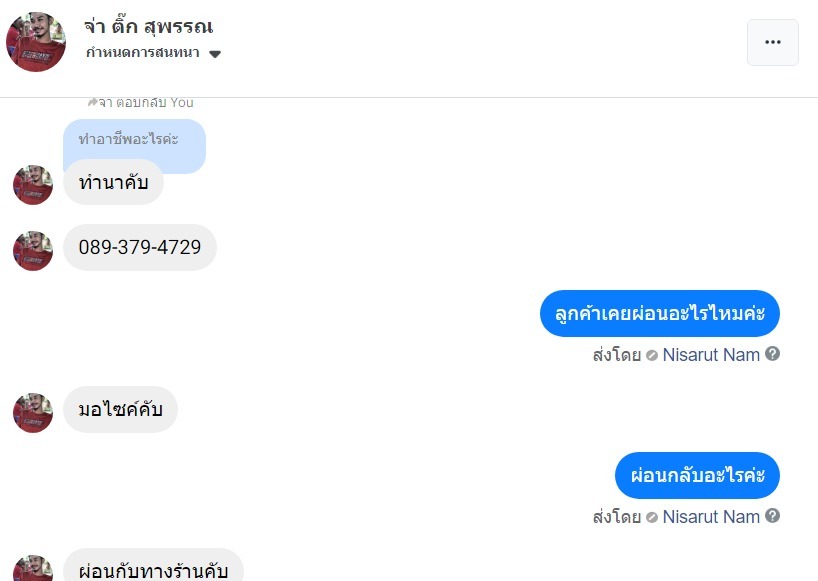Click help icon under ผ่อนกลับอะไรค่ะ message
The image size is (818, 581).
[772, 517]
